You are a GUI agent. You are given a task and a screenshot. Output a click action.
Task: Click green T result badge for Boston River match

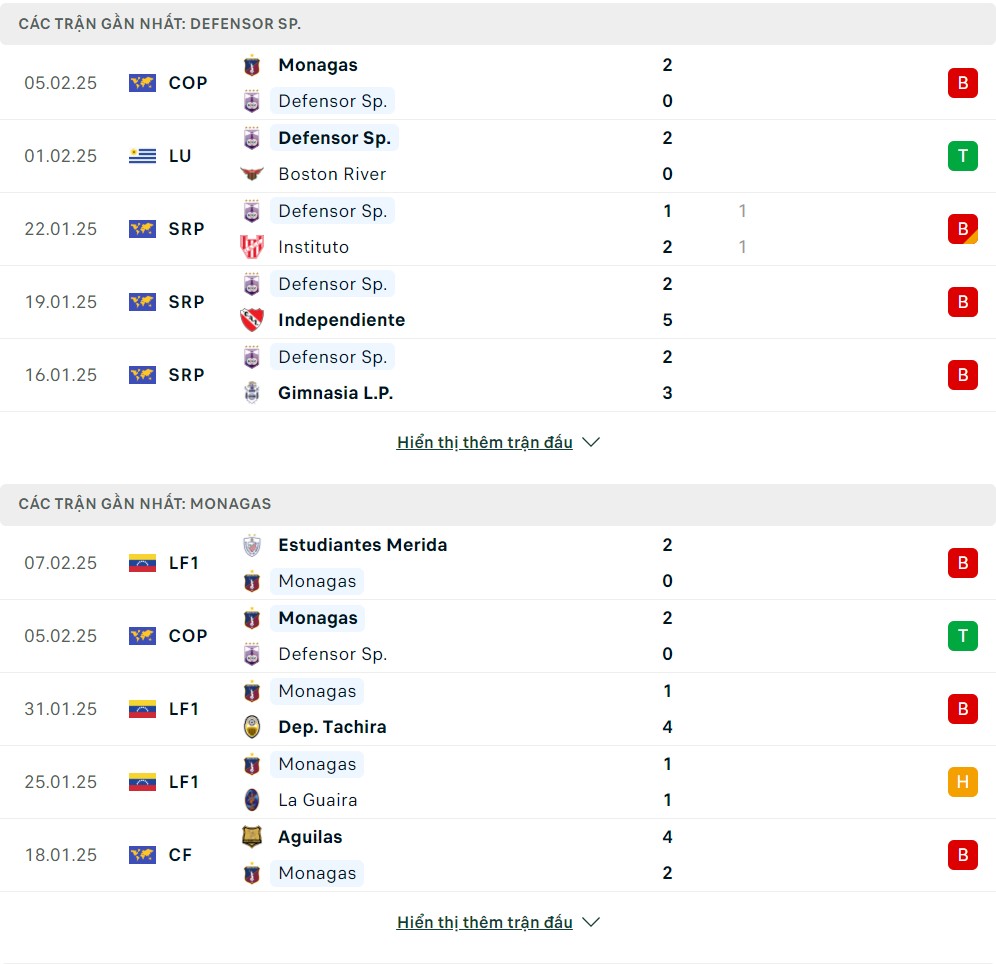pos(962,156)
